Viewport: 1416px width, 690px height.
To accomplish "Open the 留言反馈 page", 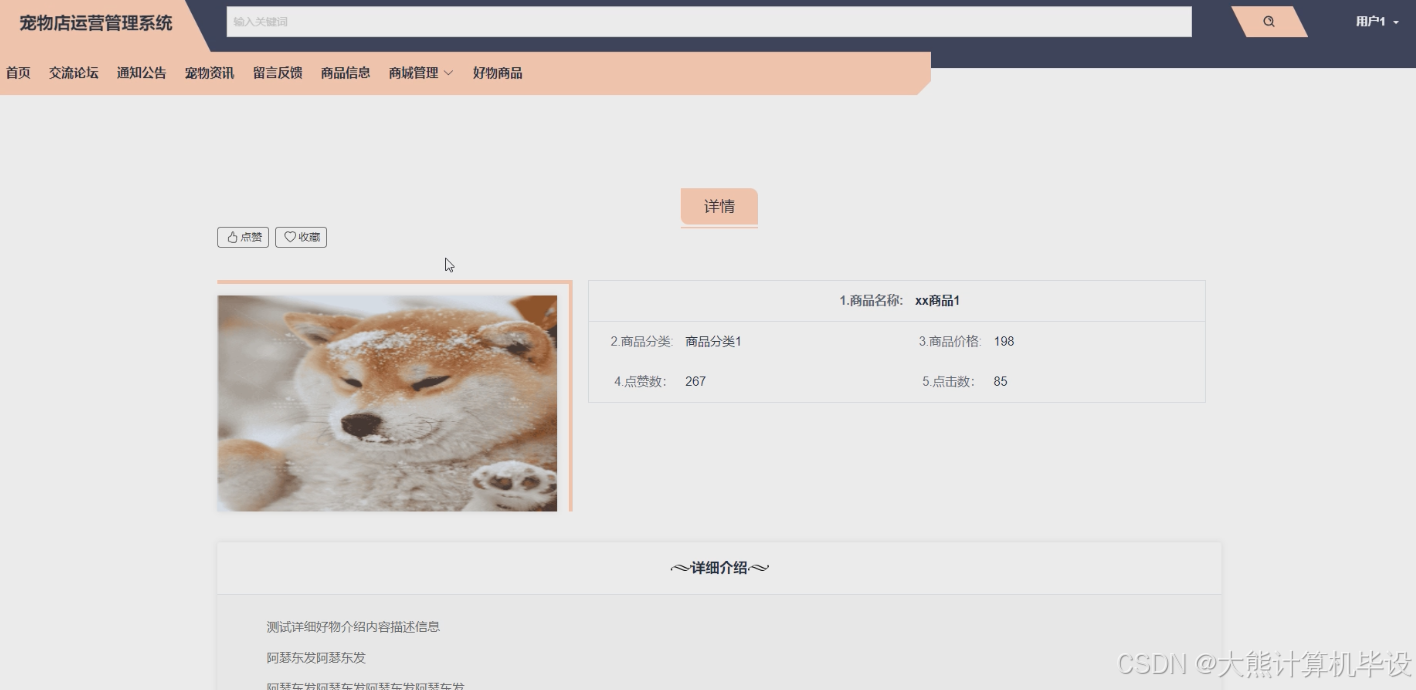I will pos(278,73).
